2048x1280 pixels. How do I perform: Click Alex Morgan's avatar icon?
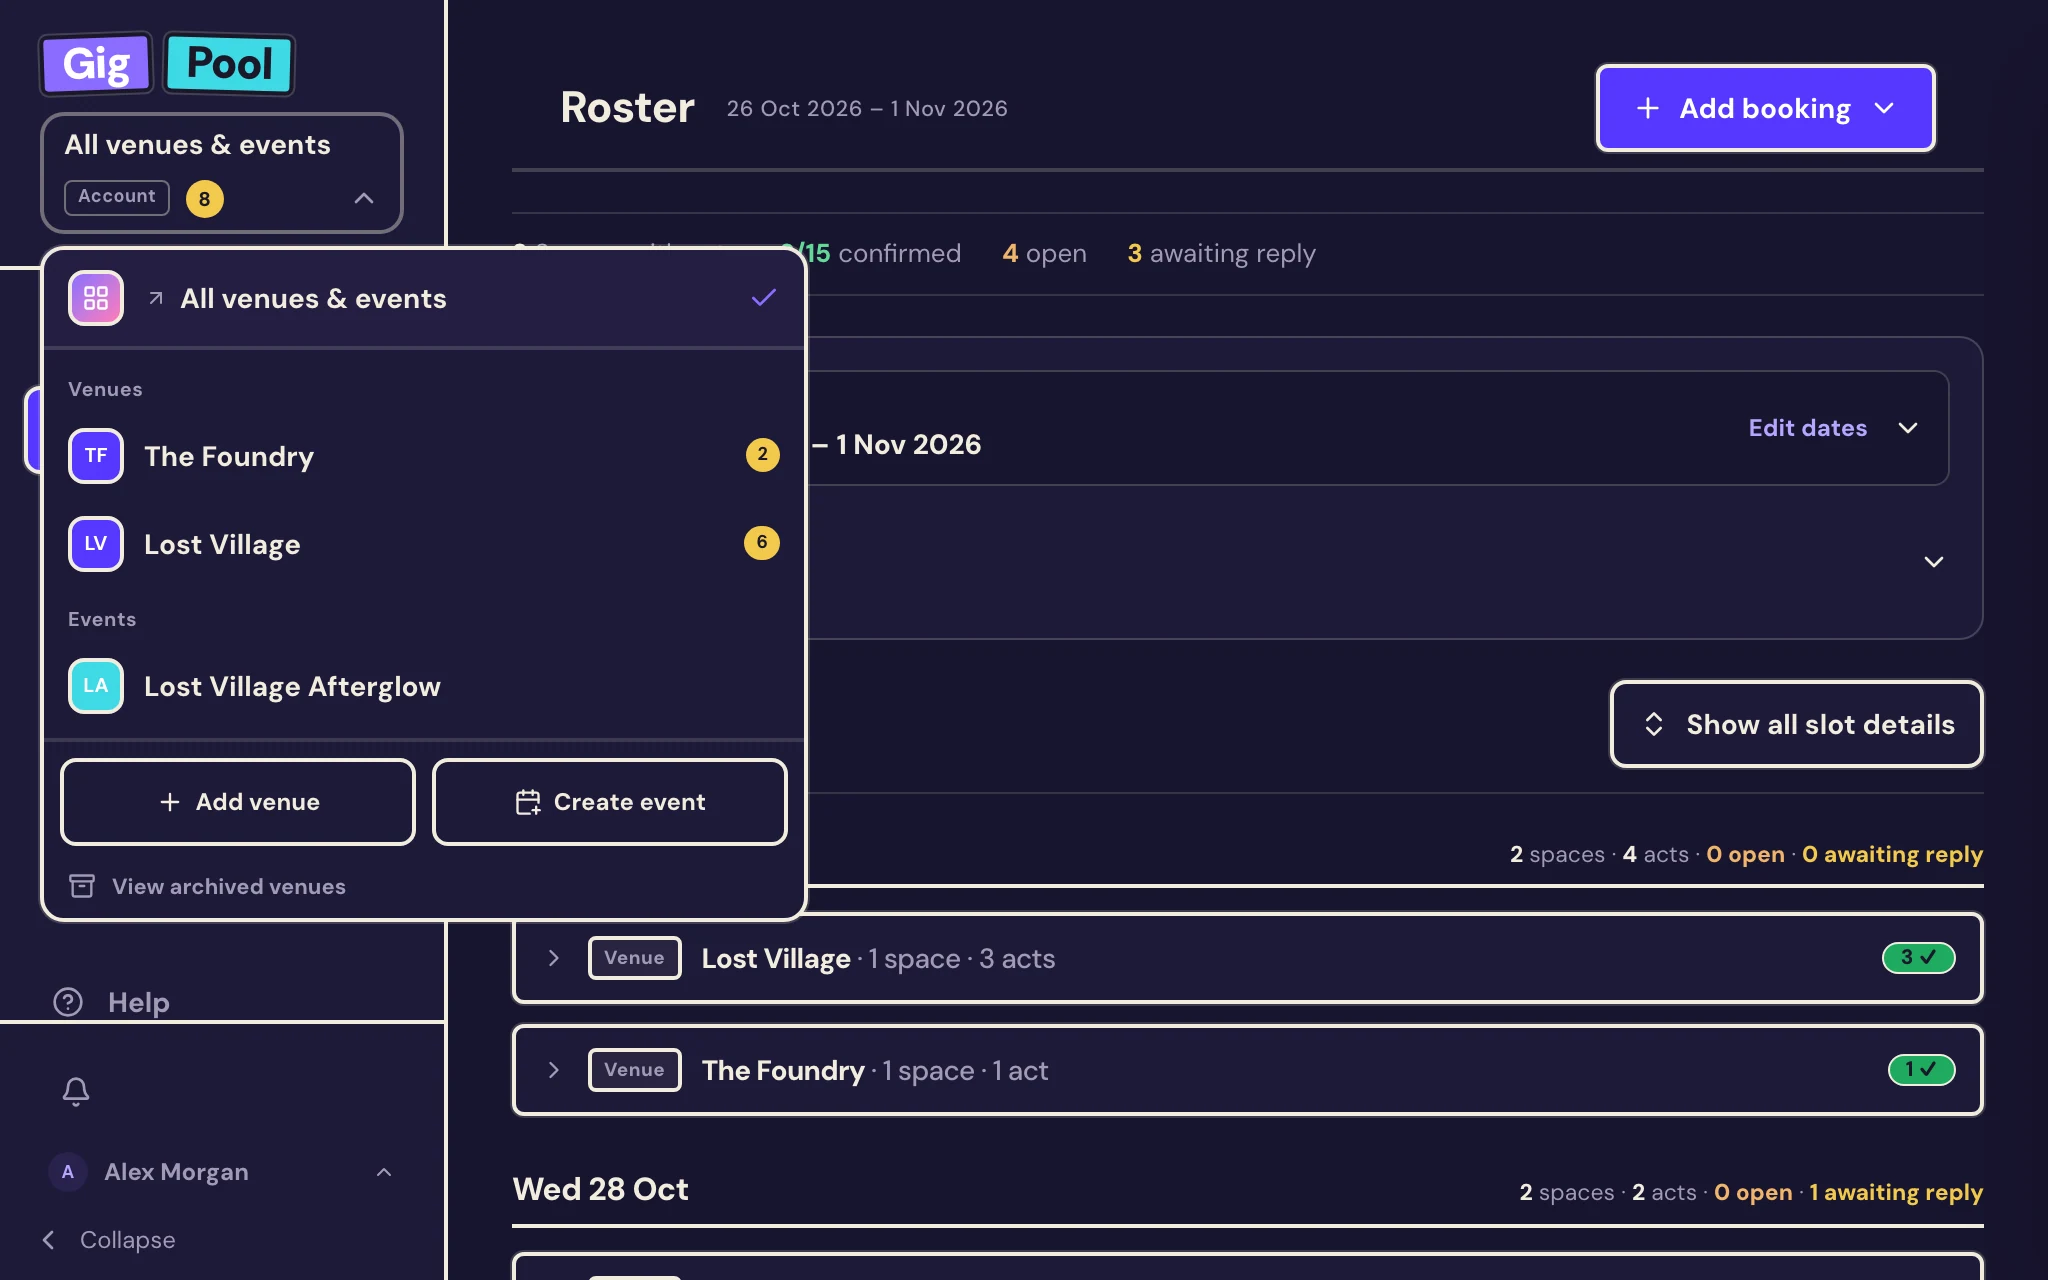[68, 1172]
